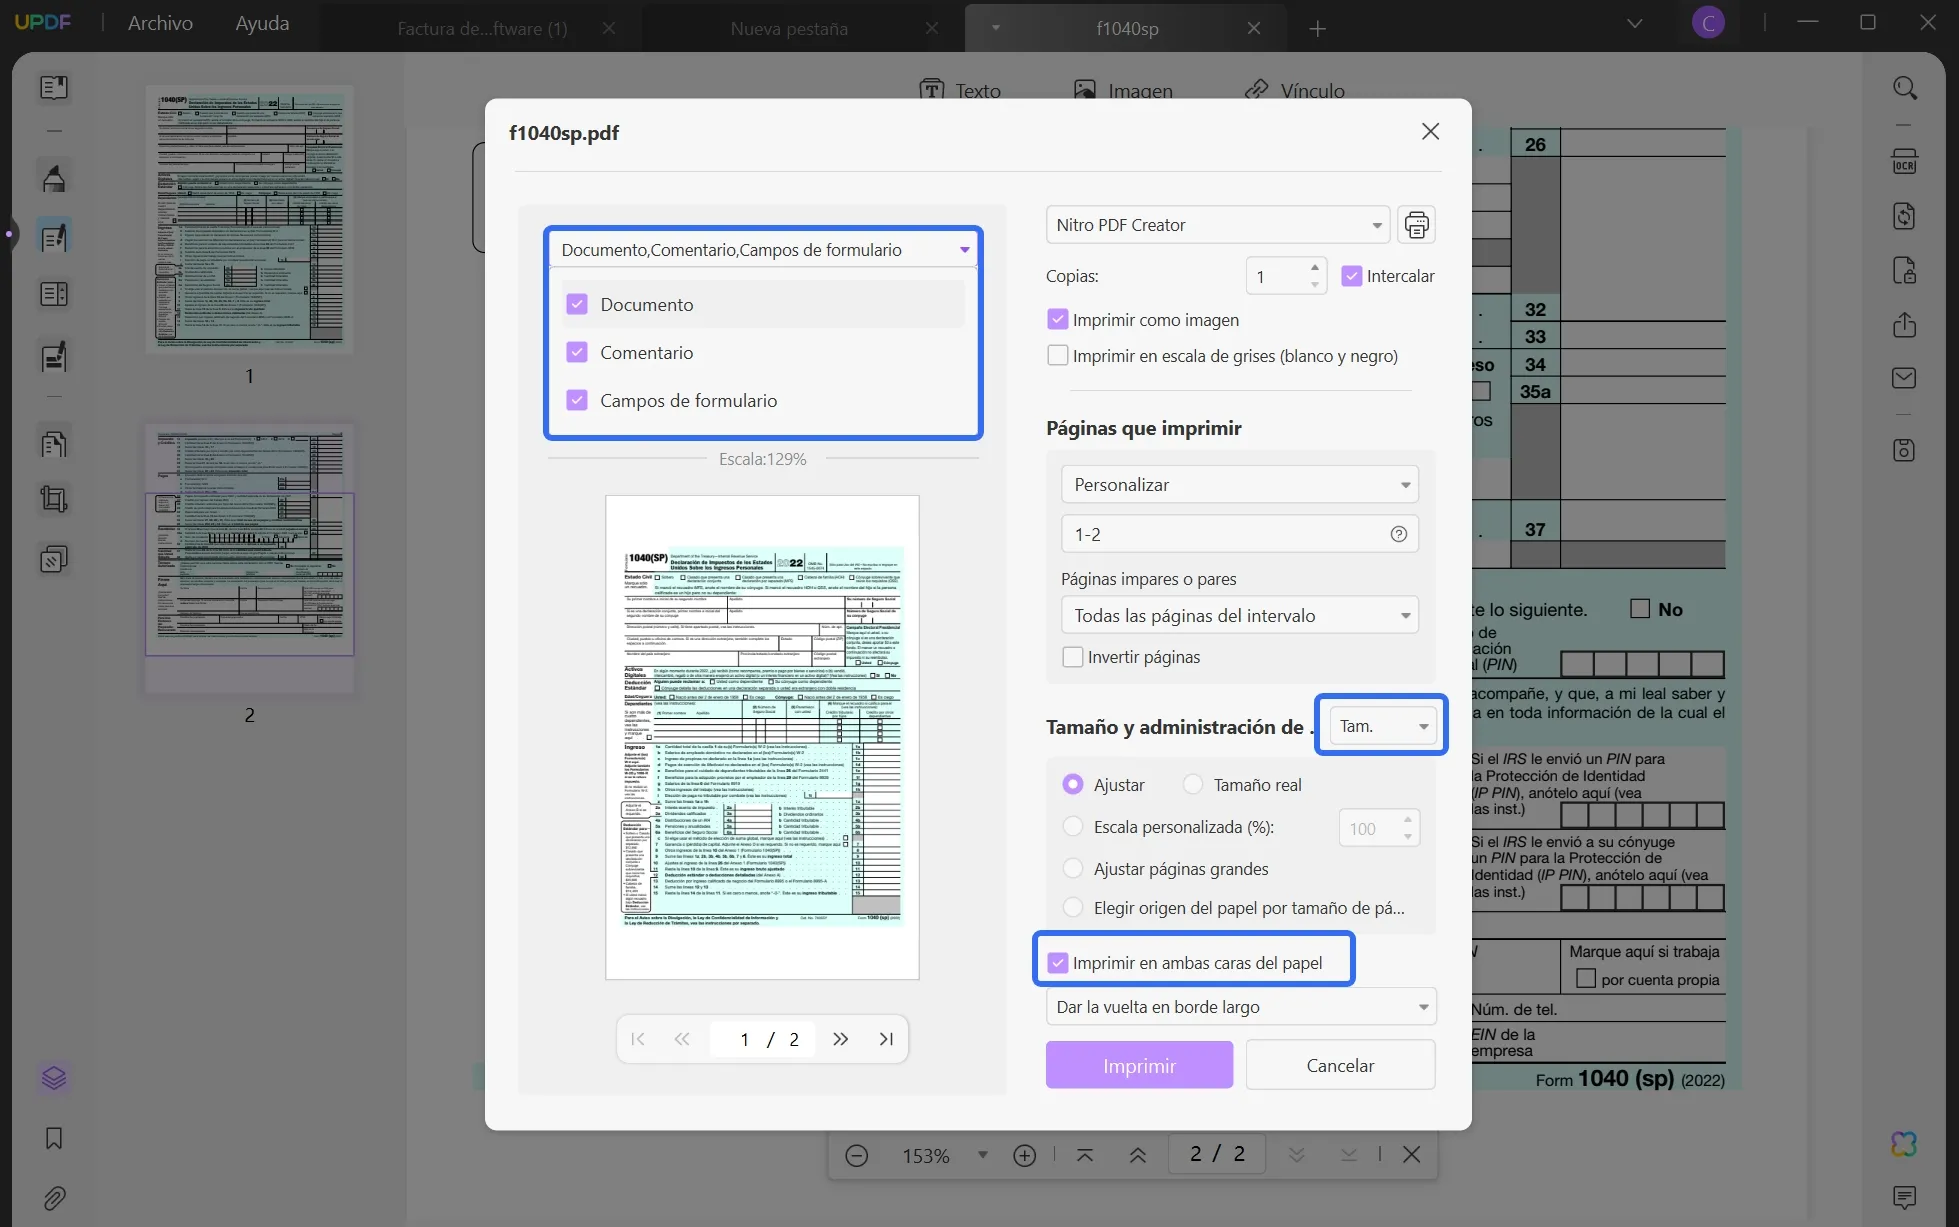The width and height of the screenshot is (1959, 1227).
Task: Uncheck the Comentario checkbox
Action: [577, 352]
